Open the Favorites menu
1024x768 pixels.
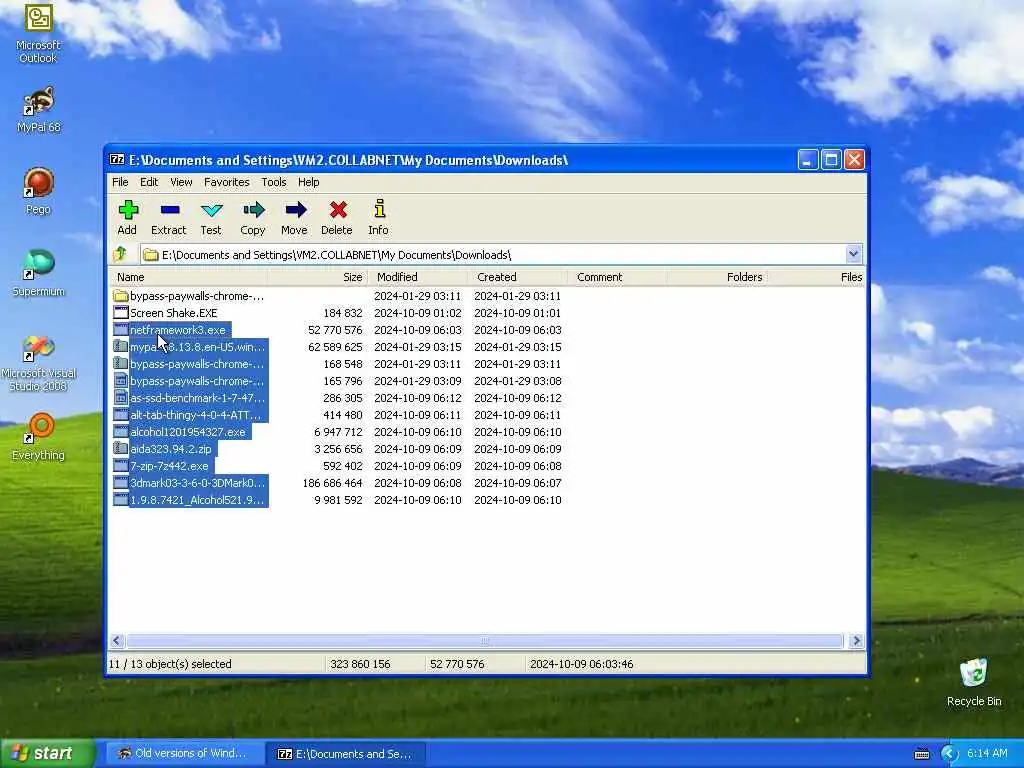pyautogui.click(x=227, y=182)
